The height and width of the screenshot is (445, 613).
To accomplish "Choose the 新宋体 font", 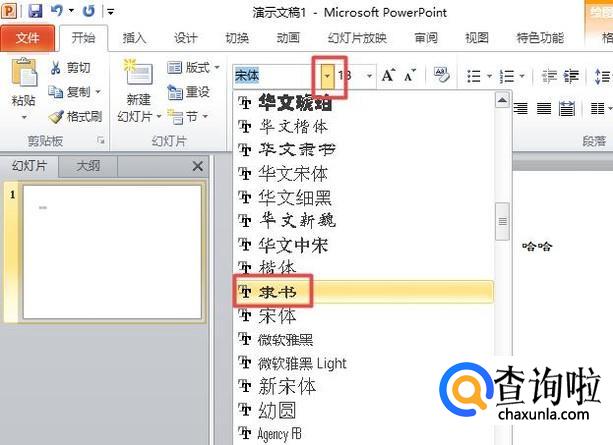I will [x=363, y=387].
